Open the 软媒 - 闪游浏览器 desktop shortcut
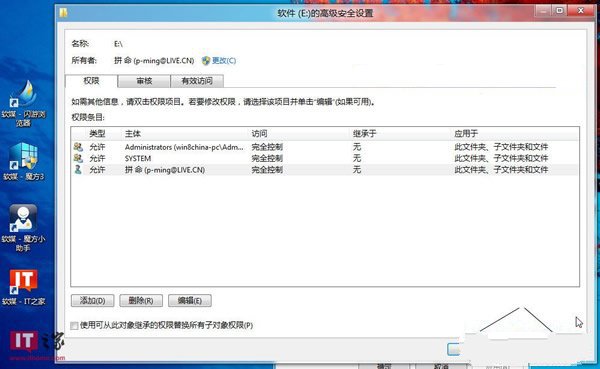 [x=24, y=103]
